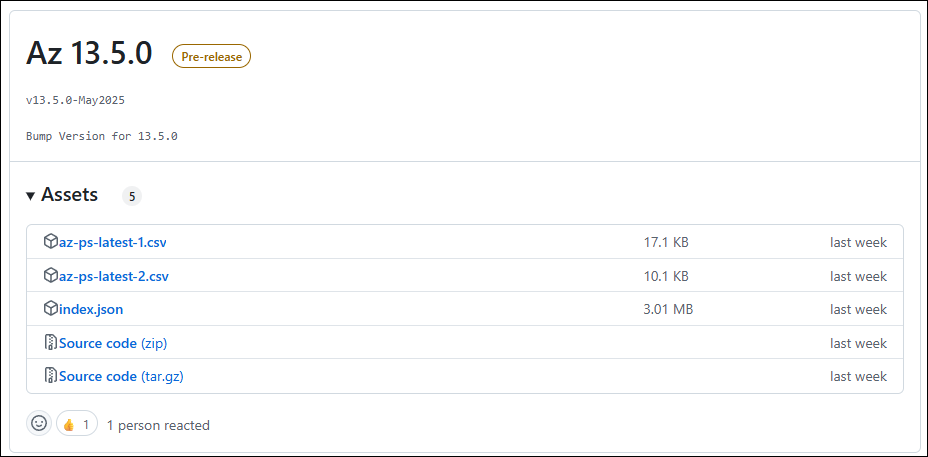Collapse the Assets section triangle
Image resolution: width=928 pixels, height=457 pixels.
tap(31, 195)
